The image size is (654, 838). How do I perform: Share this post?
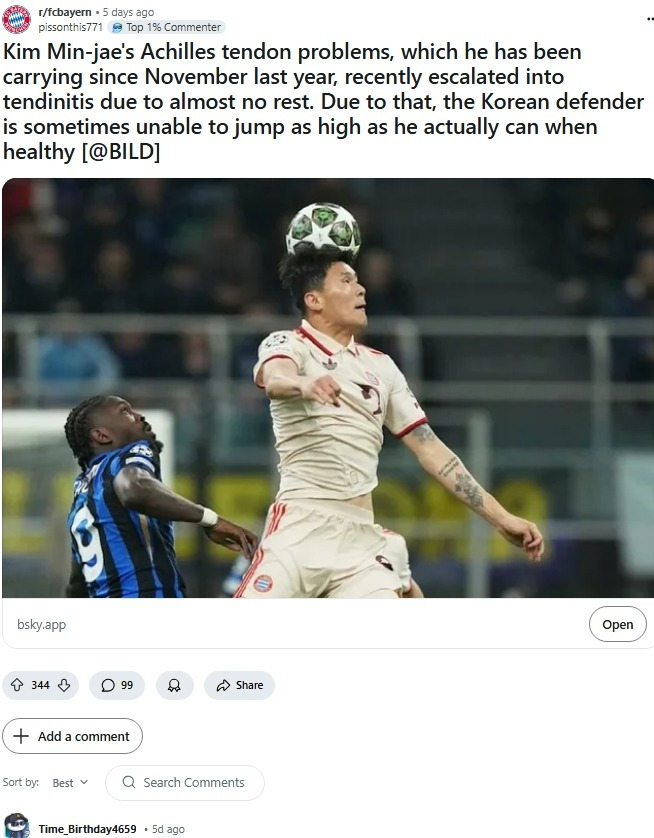[x=239, y=685]
